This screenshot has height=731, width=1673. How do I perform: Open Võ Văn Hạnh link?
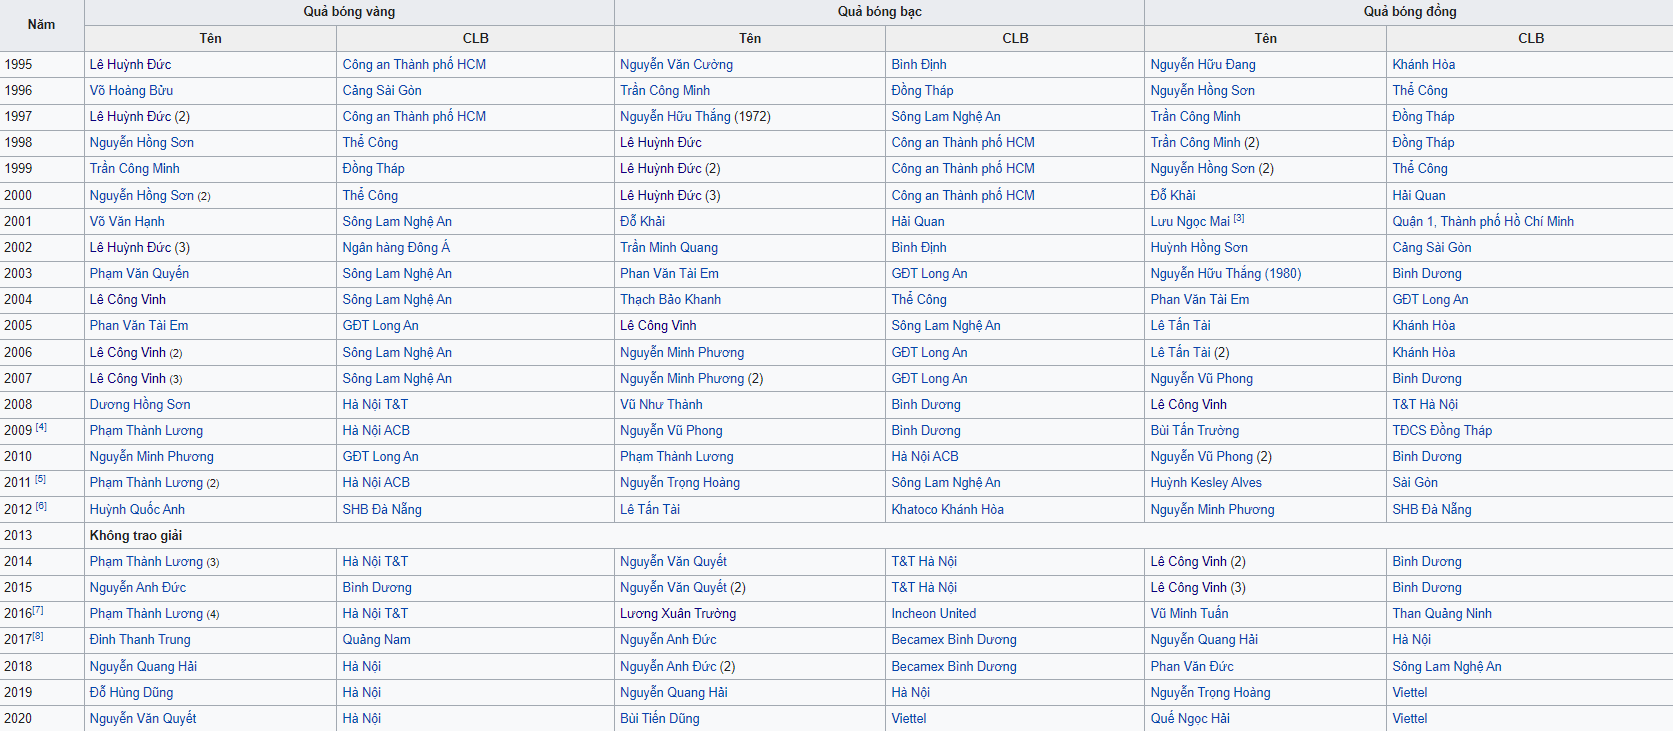pos(127,221)
